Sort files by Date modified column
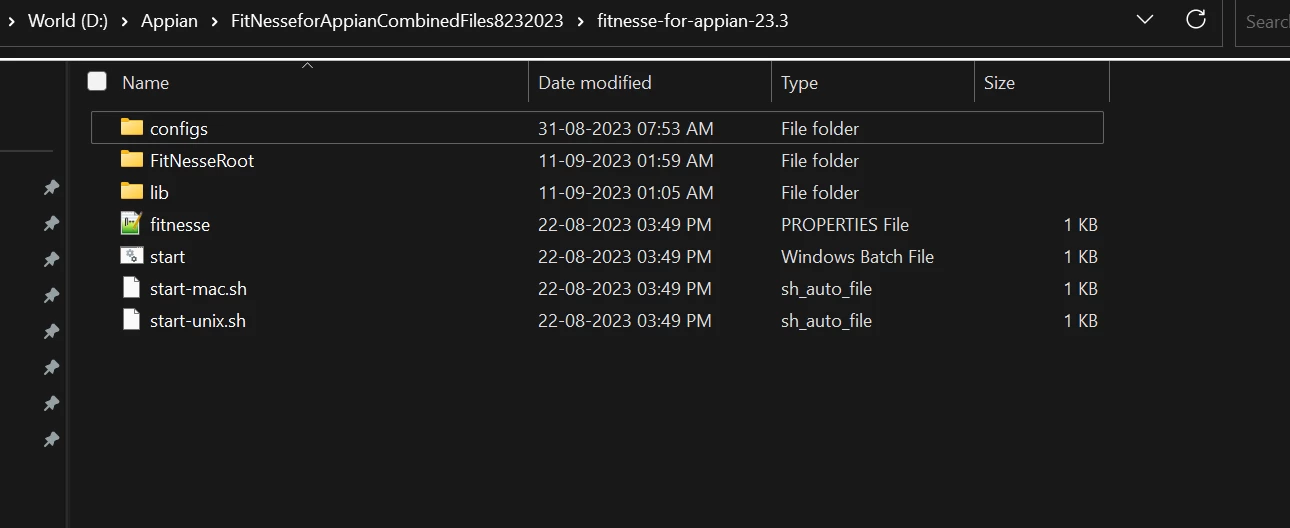This screenshot has width=1290, height=528. (595, 83)
